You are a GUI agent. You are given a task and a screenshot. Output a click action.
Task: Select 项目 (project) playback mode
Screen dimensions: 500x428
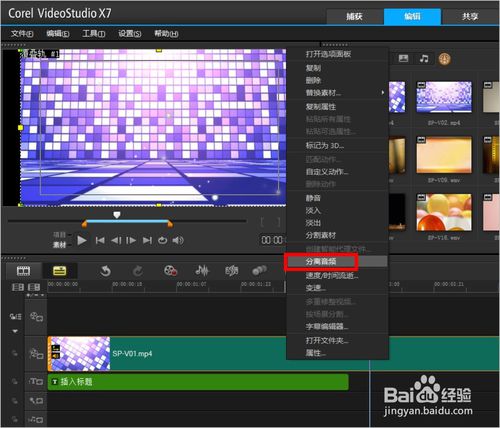(x=59, y=235)
